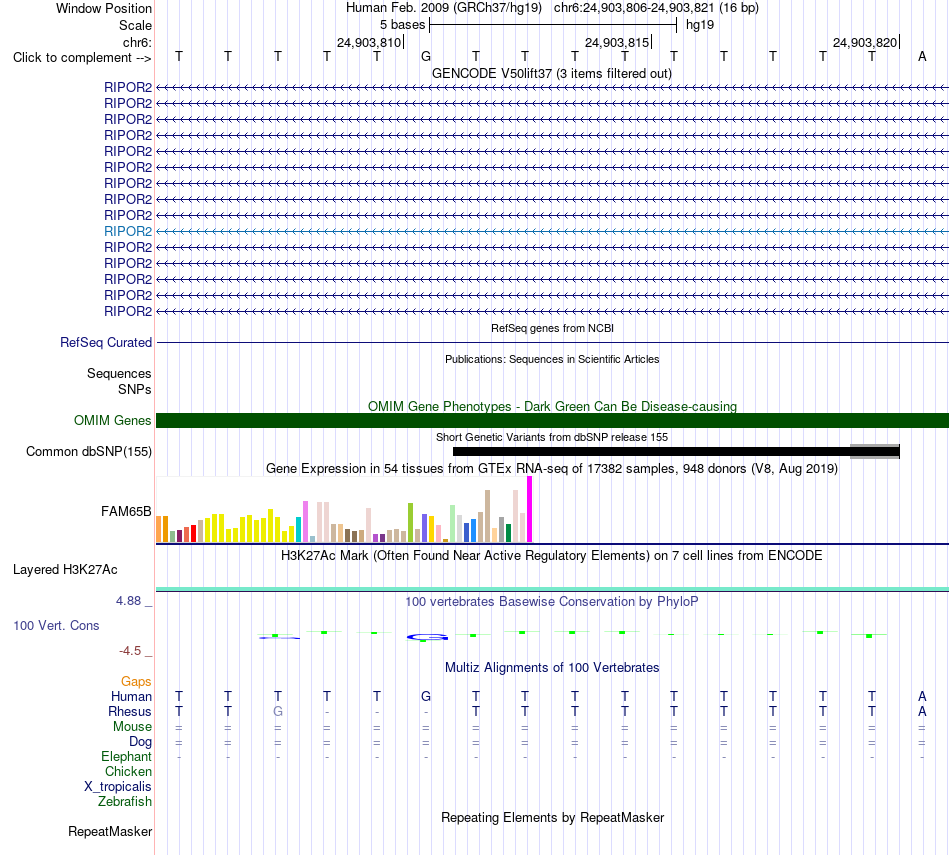Click the '5 bases' scale bar text
The width and height of the screenshot is (950, 855).
[403, 25]
